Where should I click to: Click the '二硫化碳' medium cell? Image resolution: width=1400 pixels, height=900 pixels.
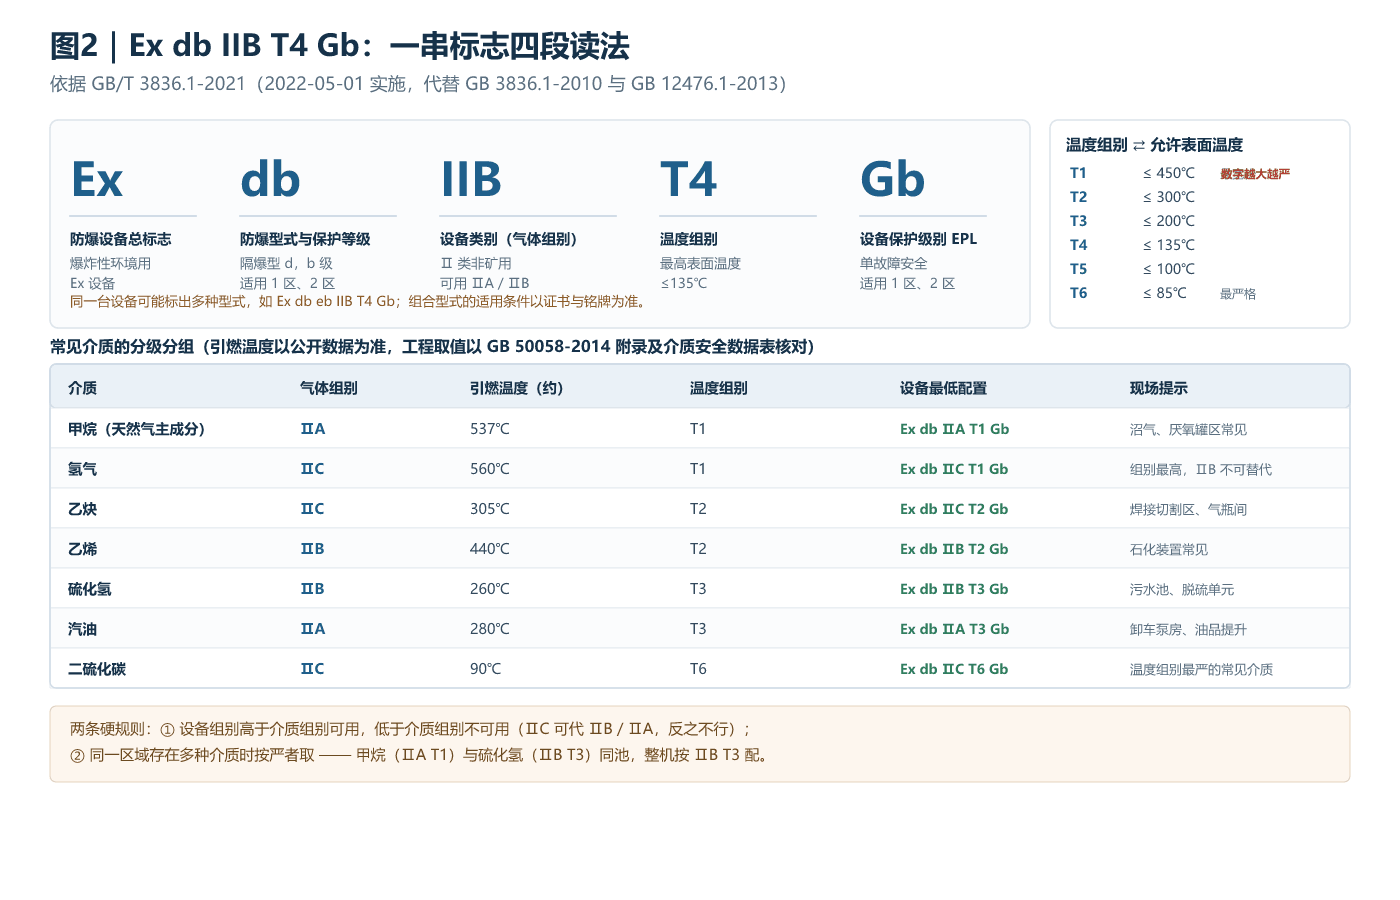(97, 669)
